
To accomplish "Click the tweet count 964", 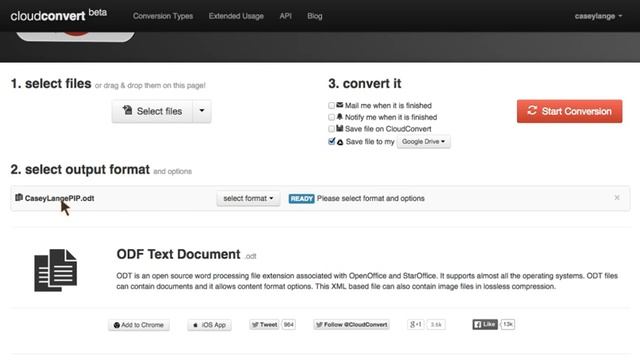I will pyautogui.click(x=289, y=324).
